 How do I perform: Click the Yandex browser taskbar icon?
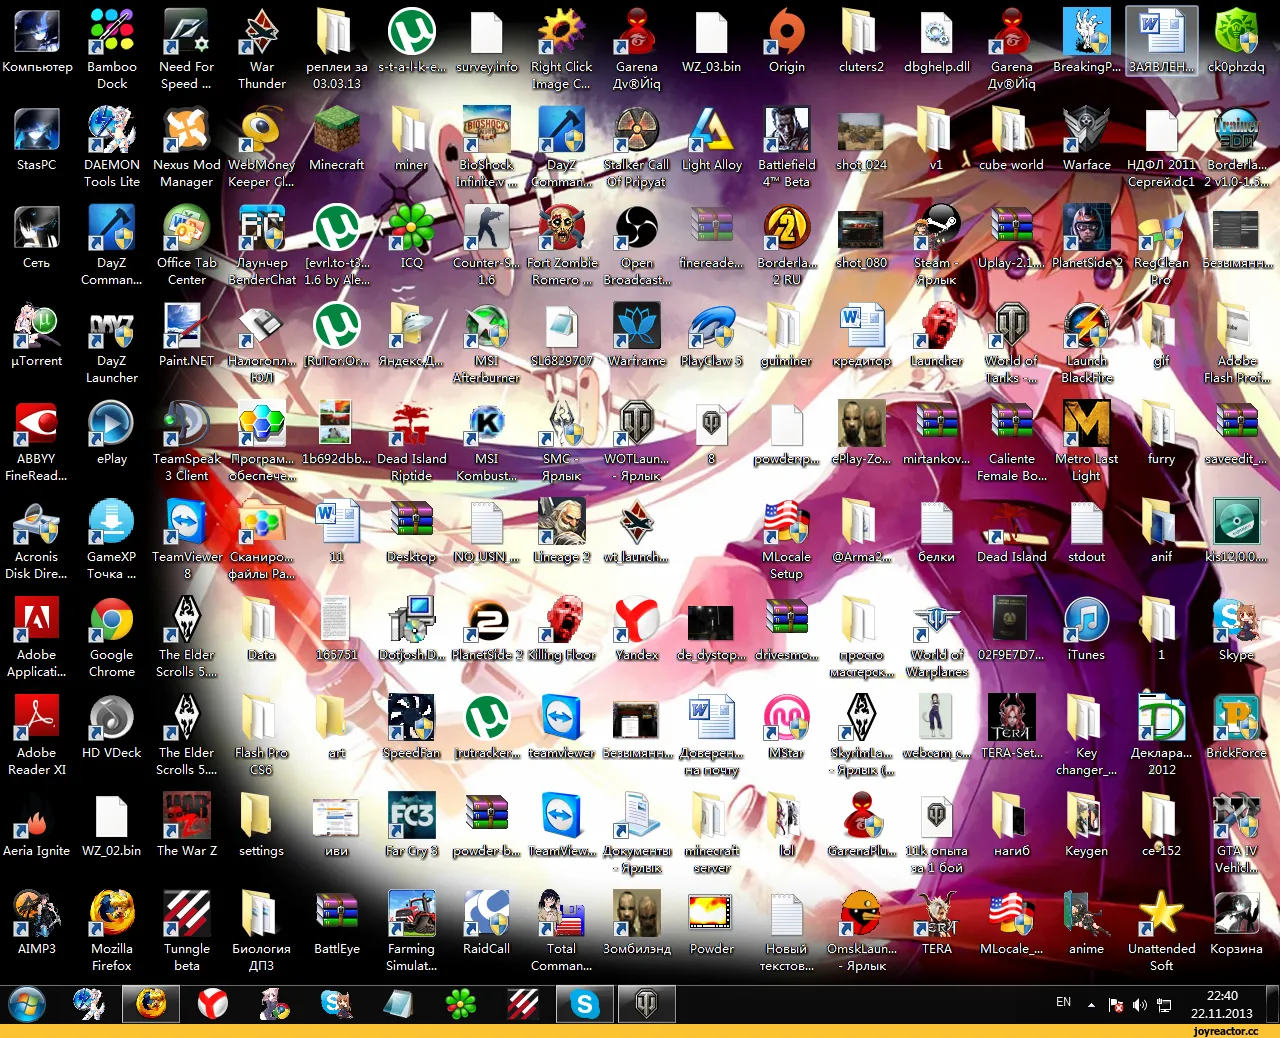[213, 1004]
